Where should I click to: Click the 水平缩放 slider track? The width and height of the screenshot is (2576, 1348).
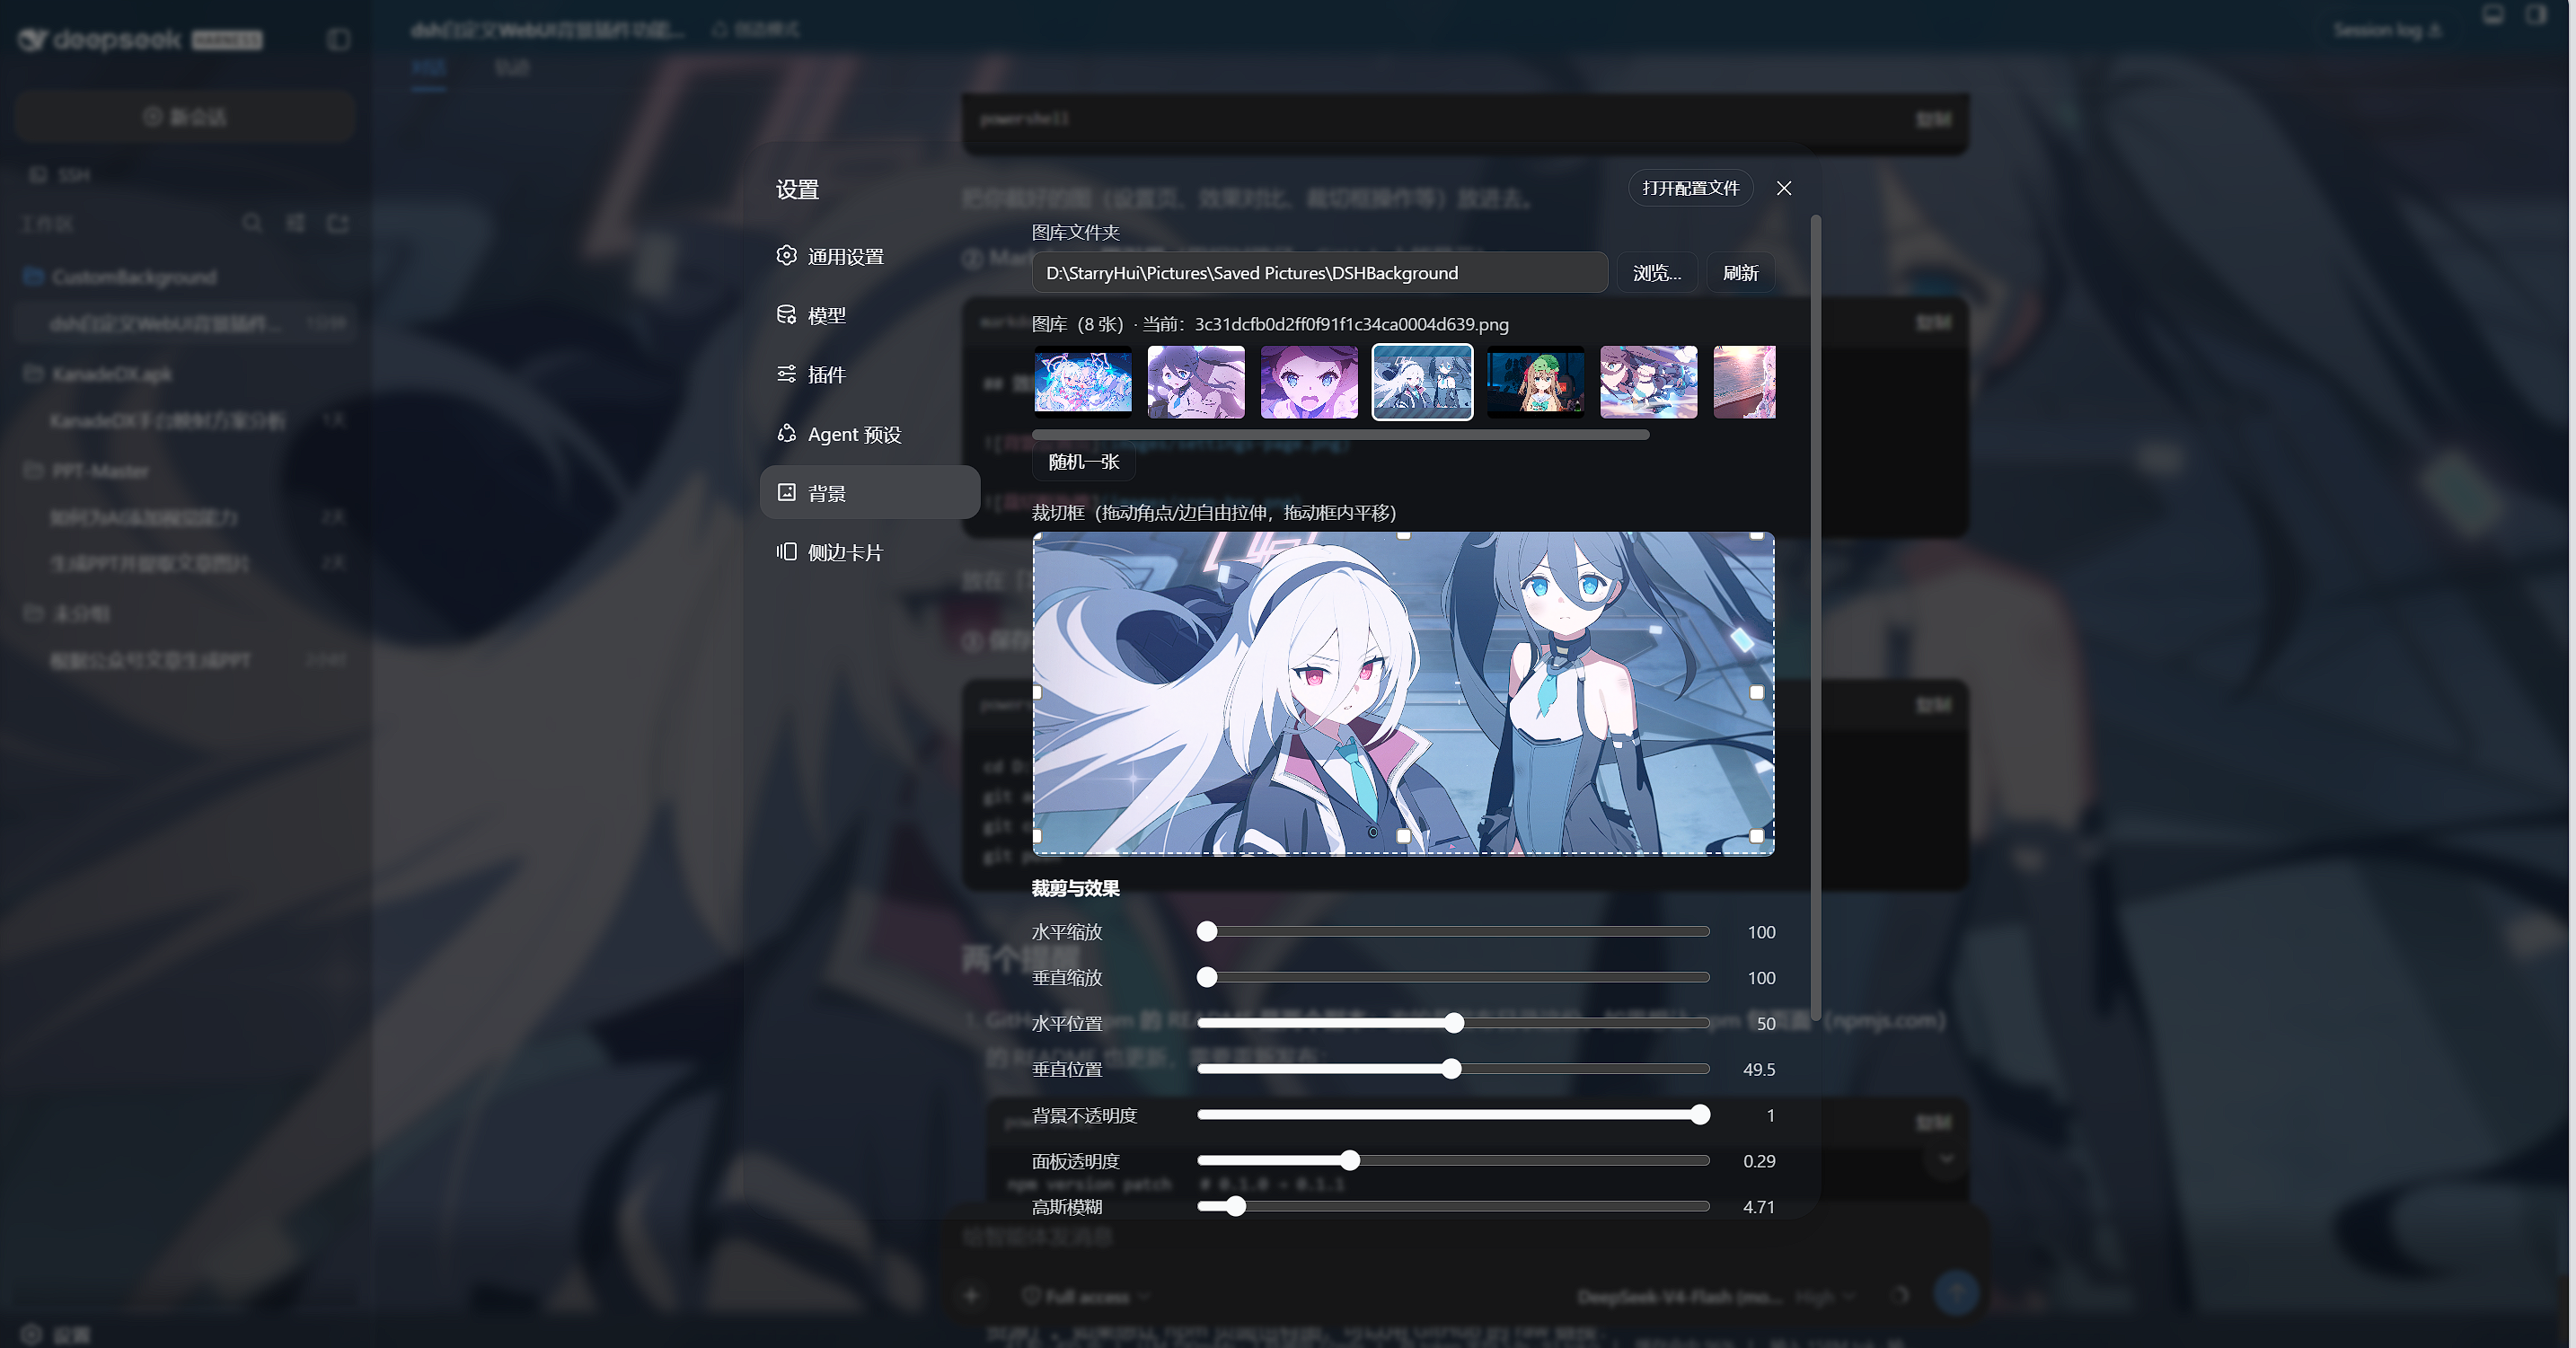[1453, 932]
